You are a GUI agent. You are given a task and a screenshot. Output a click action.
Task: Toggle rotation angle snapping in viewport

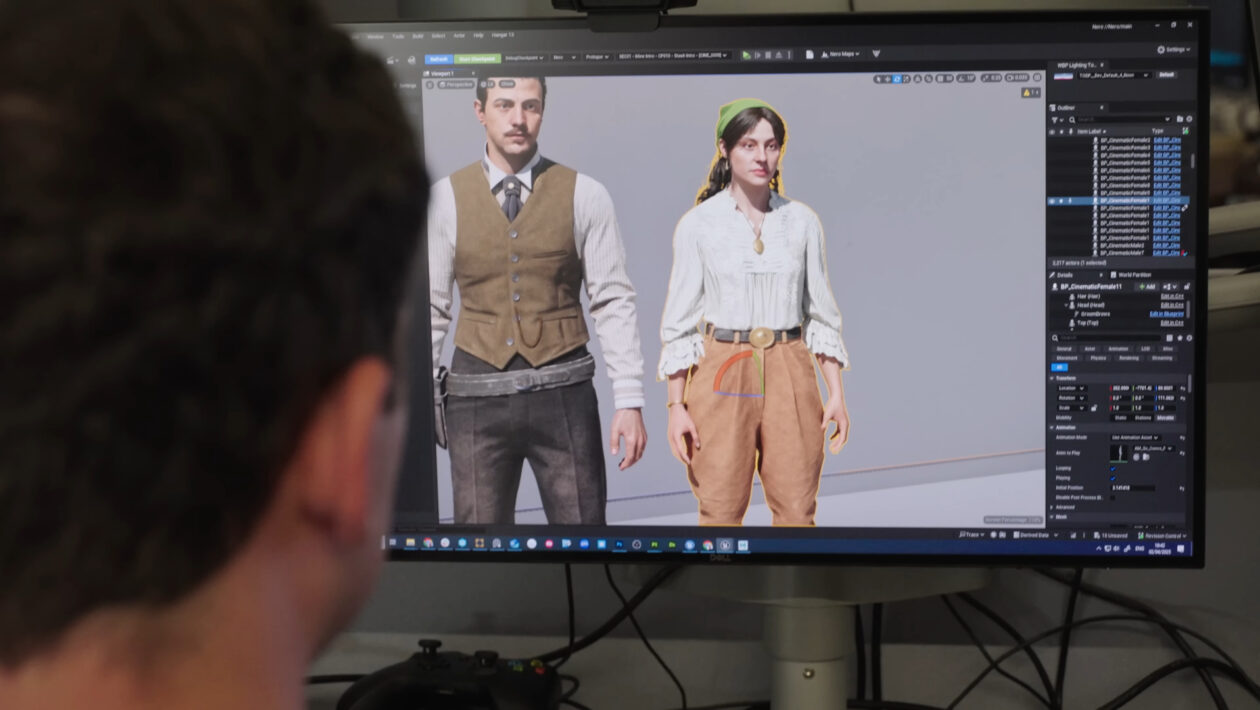pos(961,78)
